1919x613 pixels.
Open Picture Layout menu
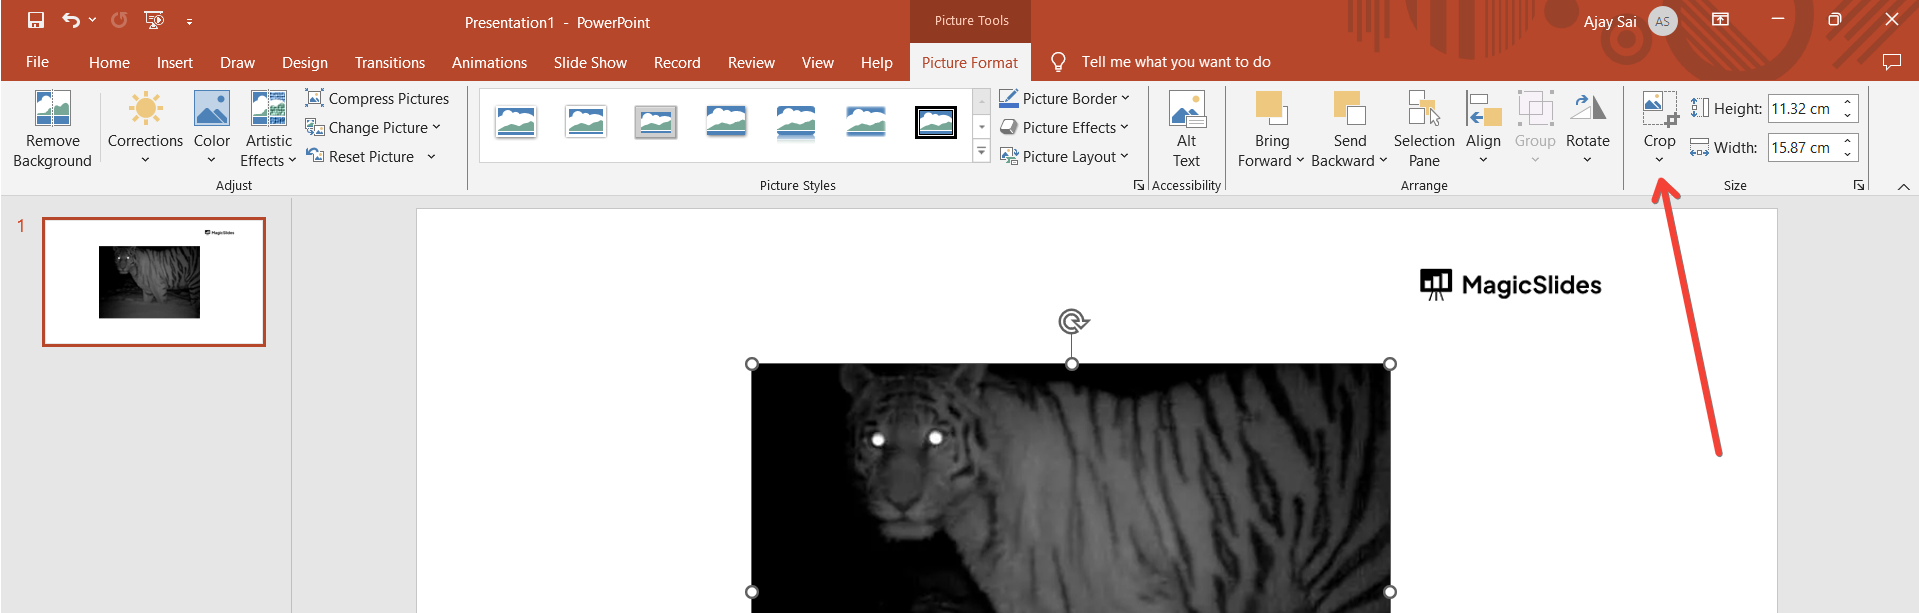click(x=1064, y=156)
